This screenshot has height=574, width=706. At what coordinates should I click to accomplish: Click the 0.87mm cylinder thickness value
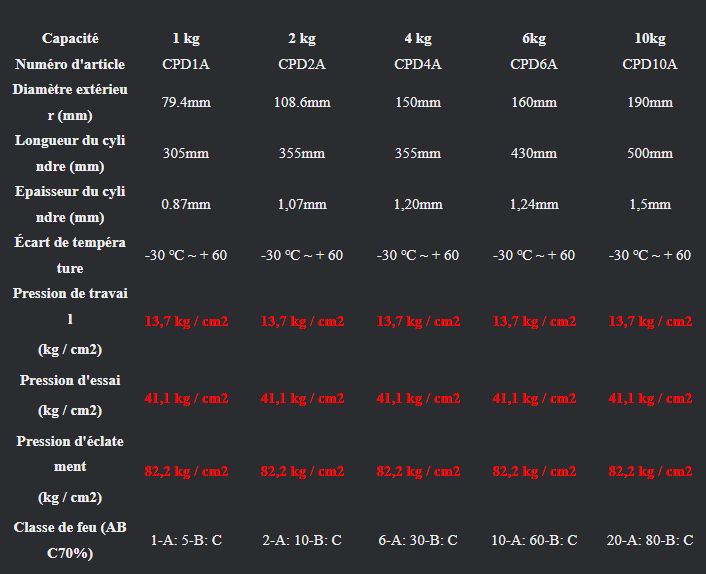pos(186,204)
